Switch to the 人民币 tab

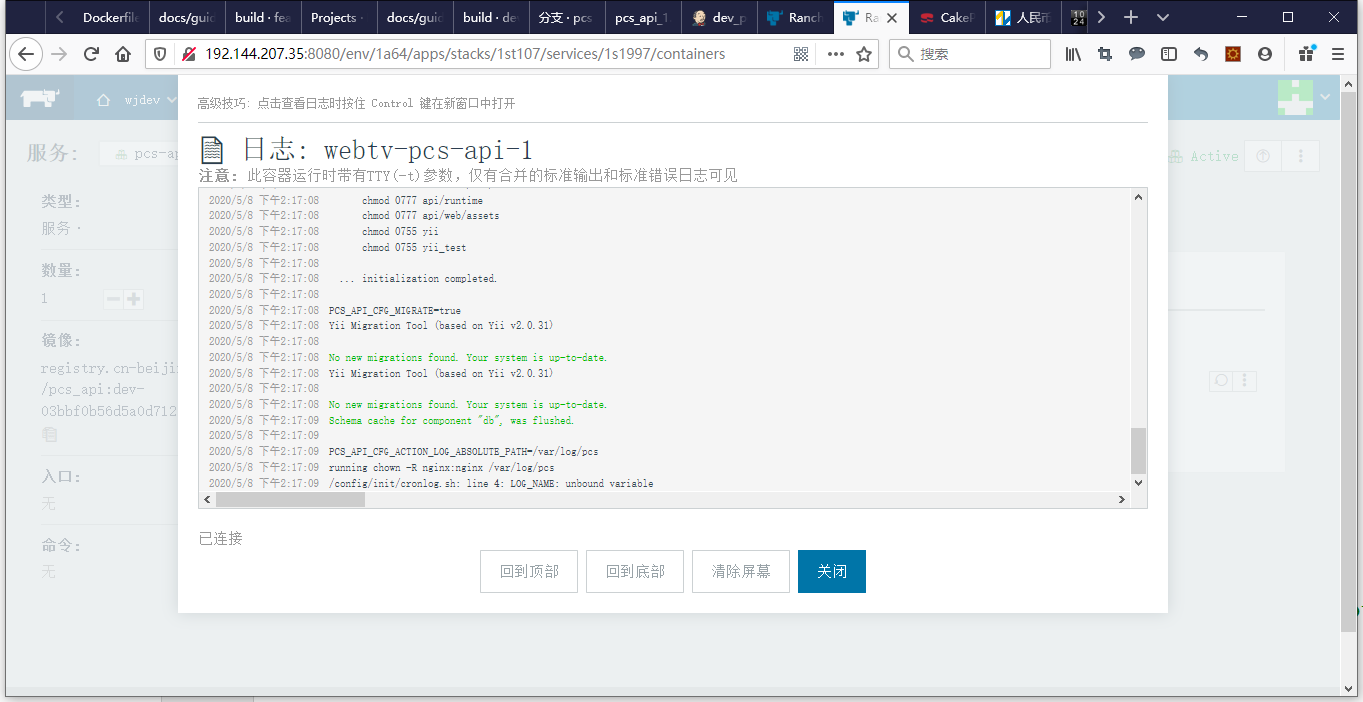click(x=1023, y=18)
